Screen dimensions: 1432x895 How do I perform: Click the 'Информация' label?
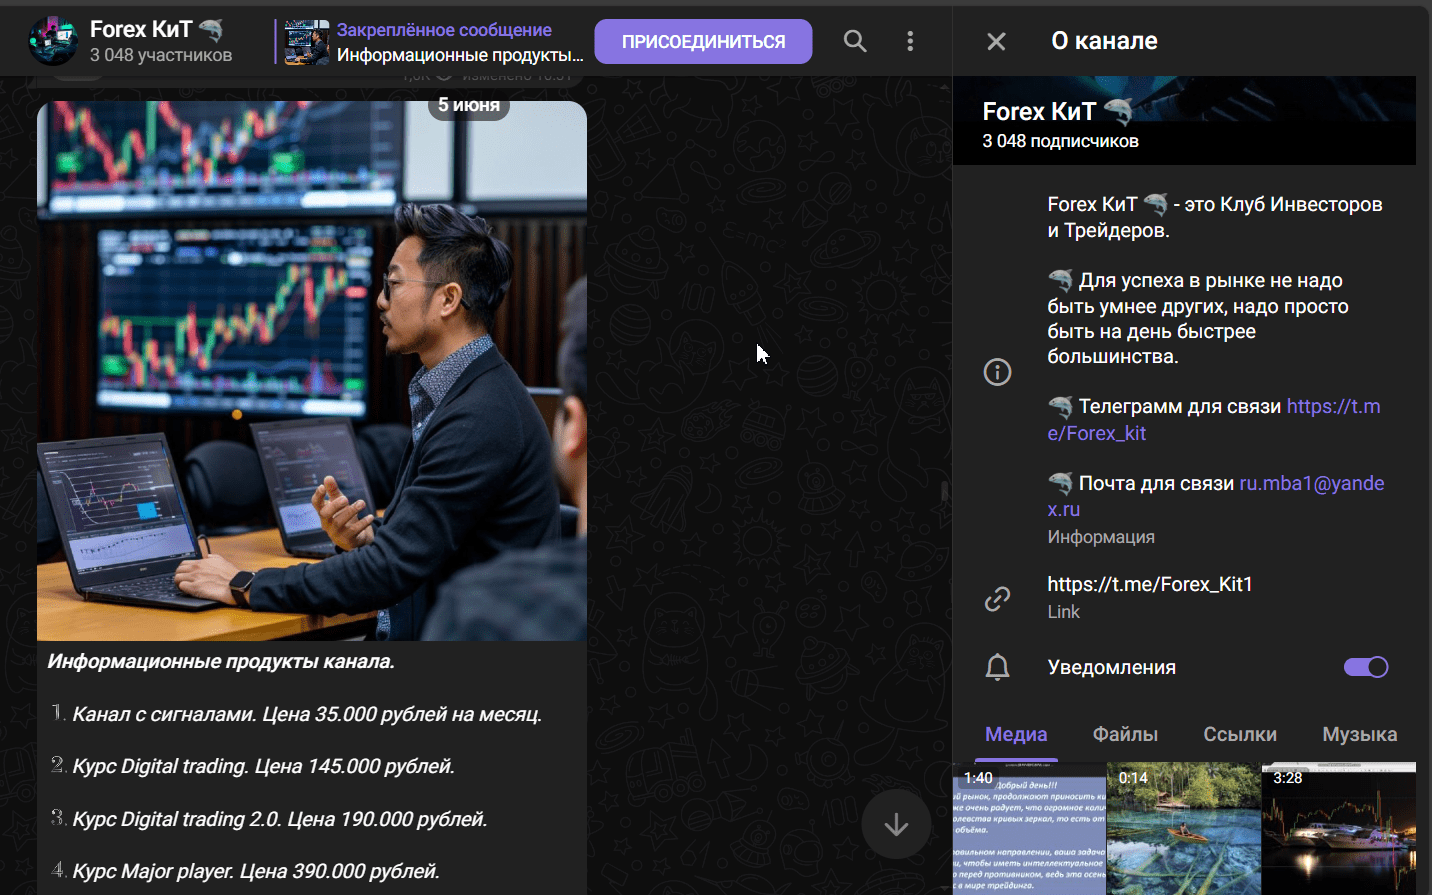1101,537
